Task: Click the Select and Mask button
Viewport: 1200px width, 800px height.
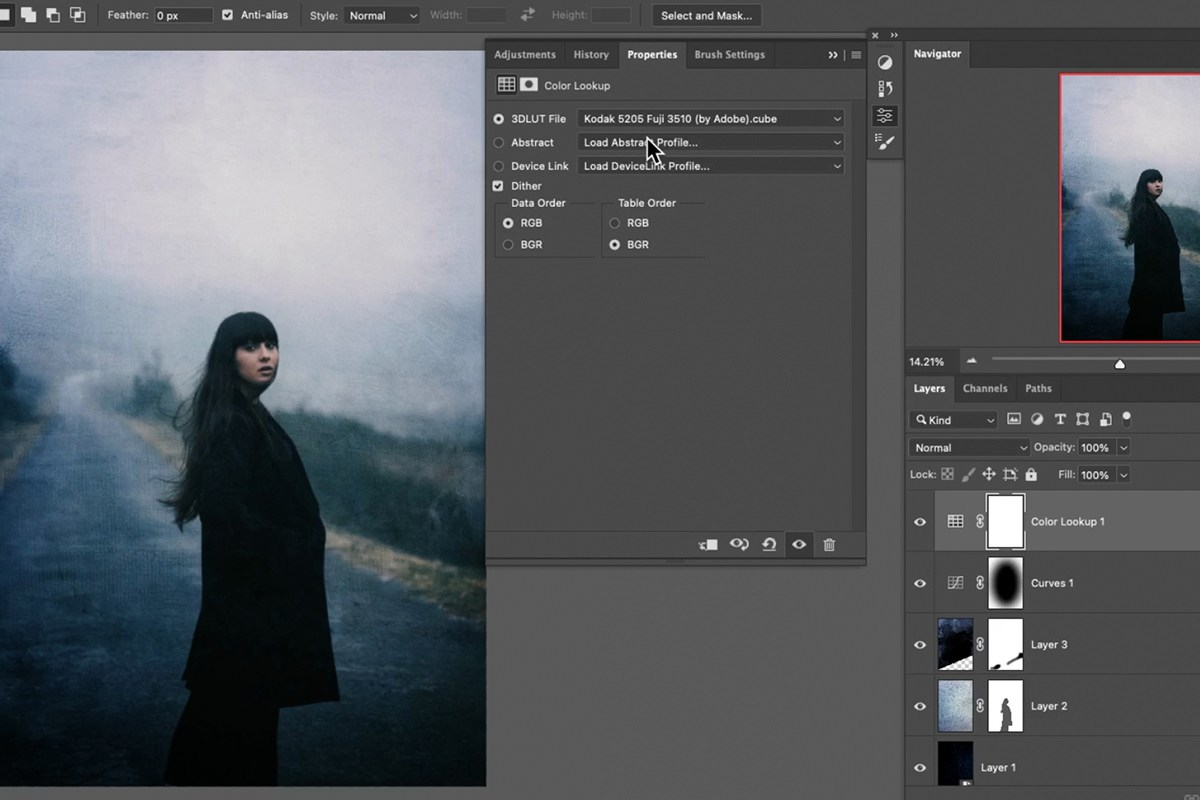Action: tap(706, 15)
